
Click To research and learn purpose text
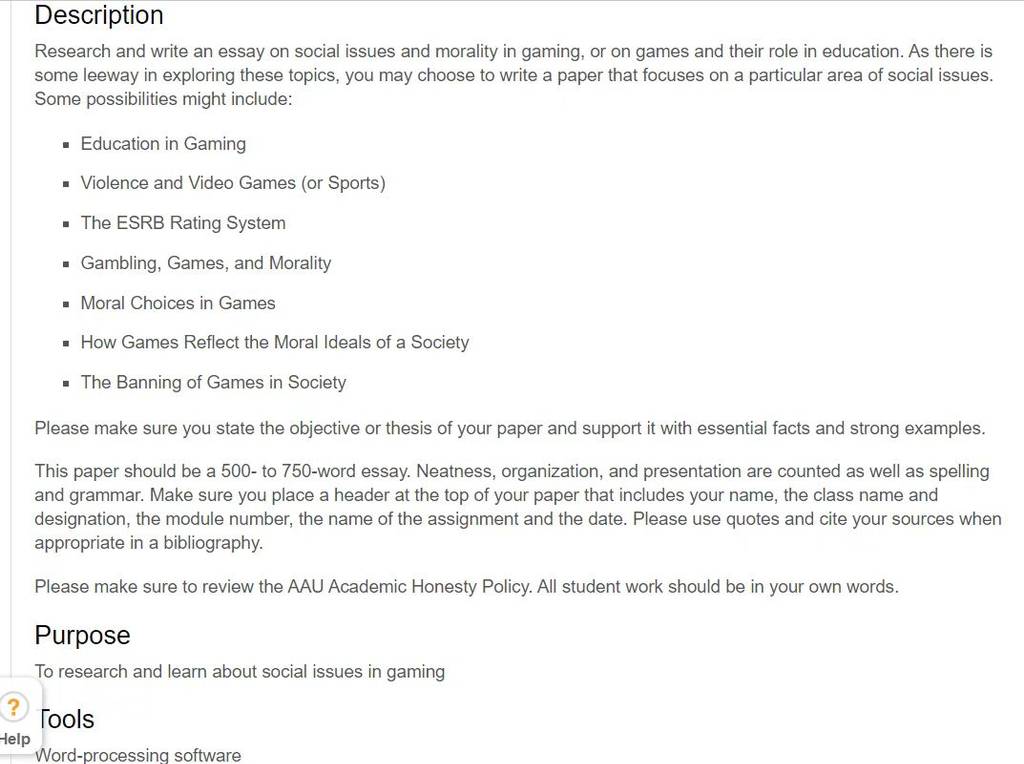(240, 671)
